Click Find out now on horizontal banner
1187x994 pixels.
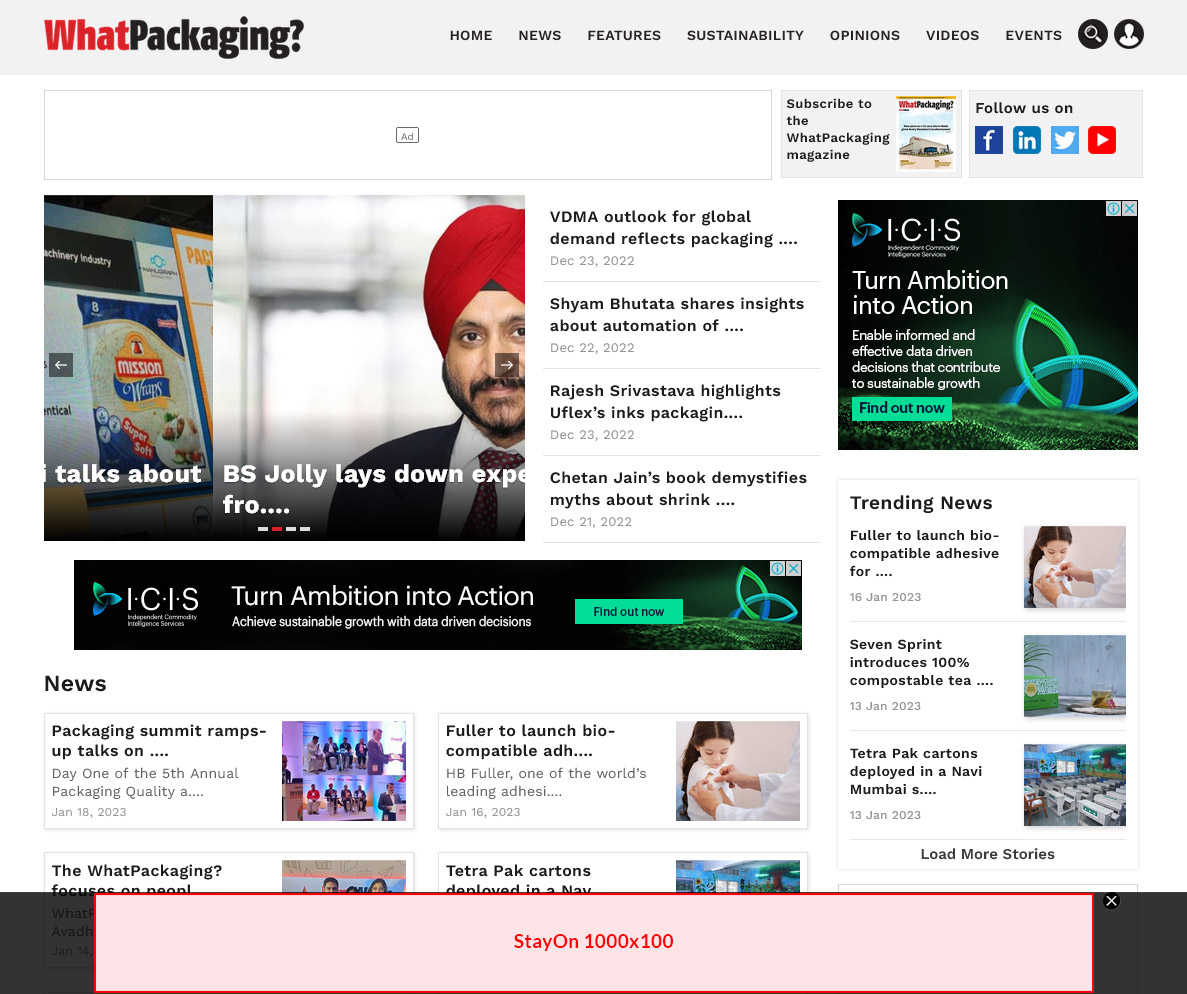click(628, 612)
